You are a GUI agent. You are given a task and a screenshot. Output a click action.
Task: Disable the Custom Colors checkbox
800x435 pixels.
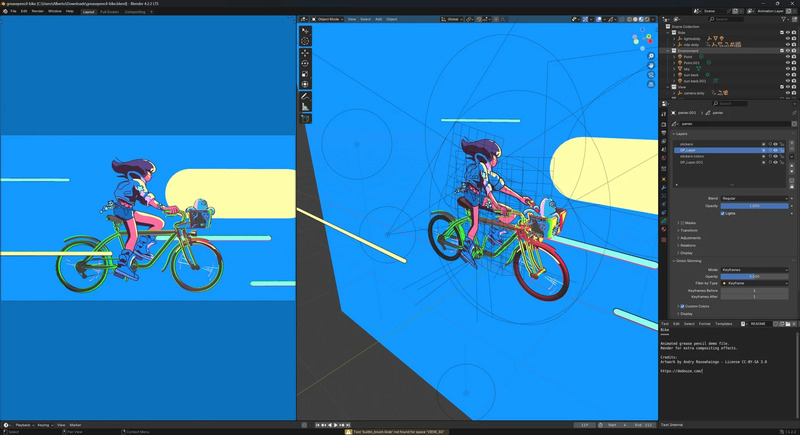click(x=682, y=306)
